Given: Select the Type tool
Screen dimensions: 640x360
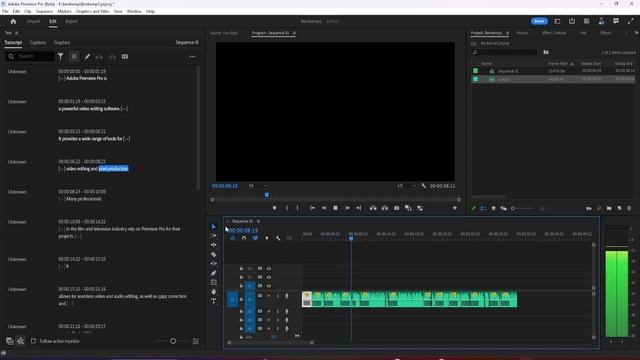Looking at the screenshot, I should coord(213,301).
